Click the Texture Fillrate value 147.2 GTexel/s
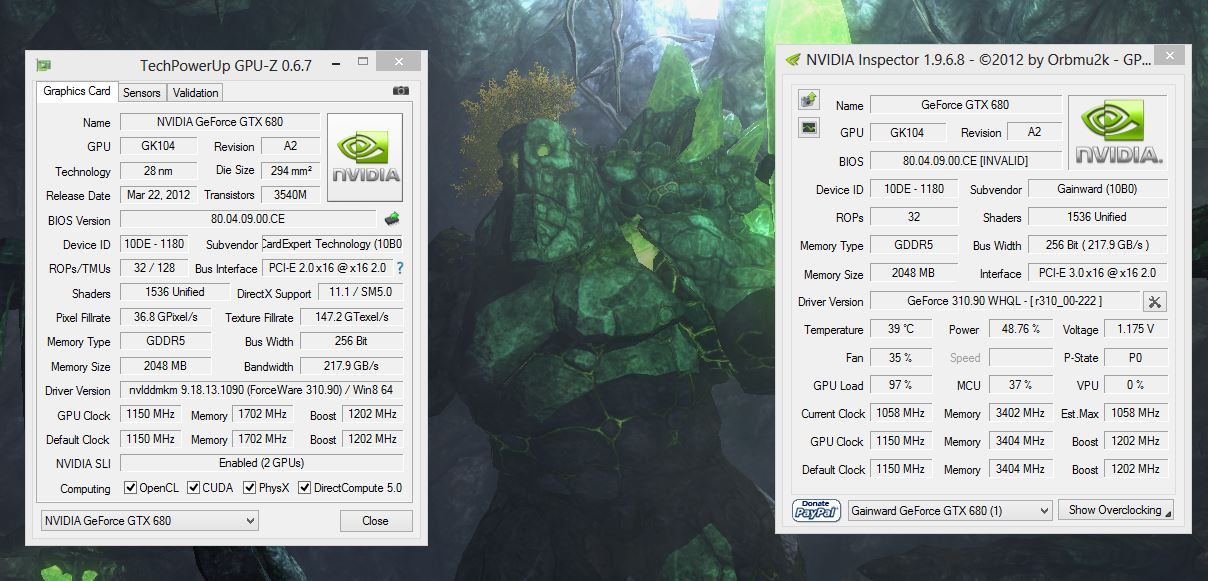The height and width of the screenshot is (581, 1208). click(354, 317)
